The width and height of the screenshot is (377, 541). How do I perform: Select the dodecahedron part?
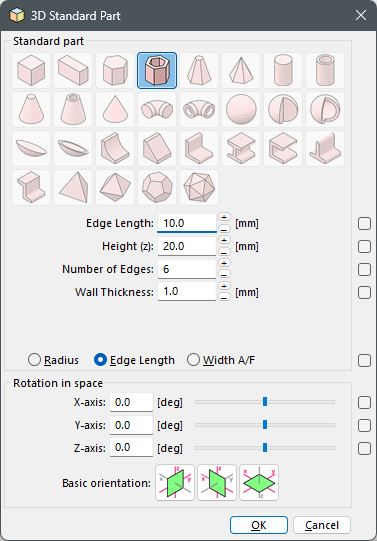[157, 187]
